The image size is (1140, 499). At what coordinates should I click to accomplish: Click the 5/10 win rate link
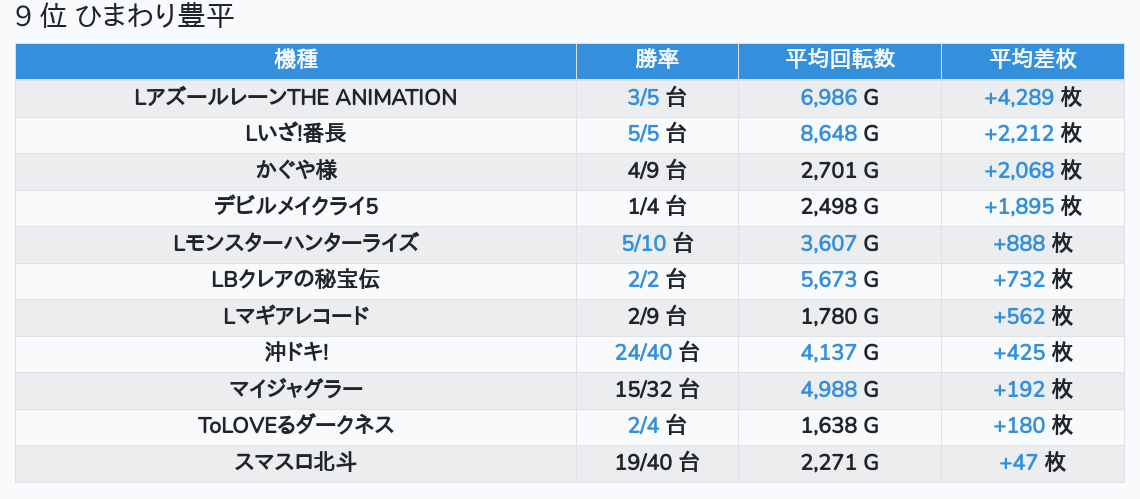(644, 244)
